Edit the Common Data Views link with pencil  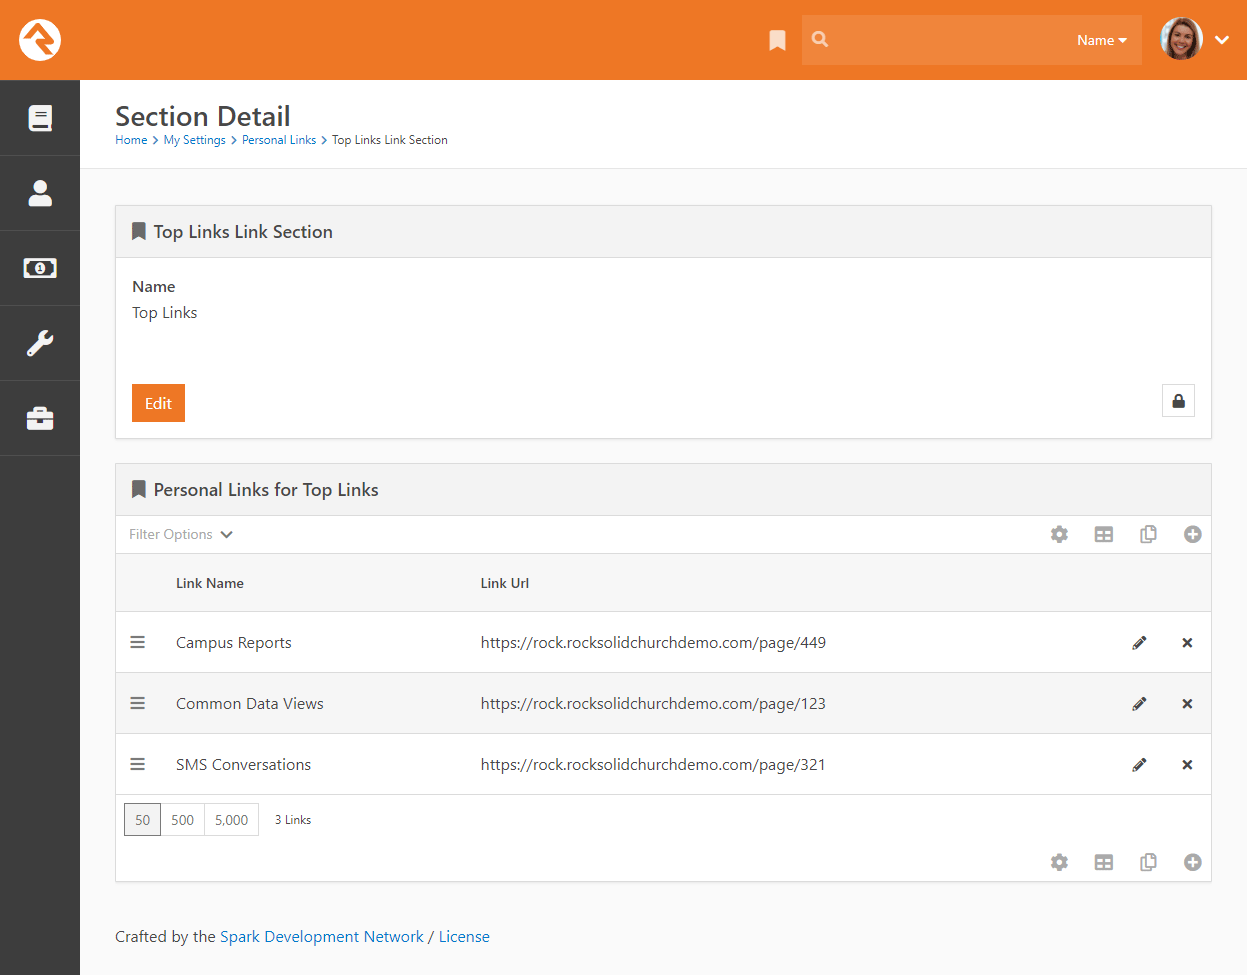pyautogui.click(x=1139, y=704)
